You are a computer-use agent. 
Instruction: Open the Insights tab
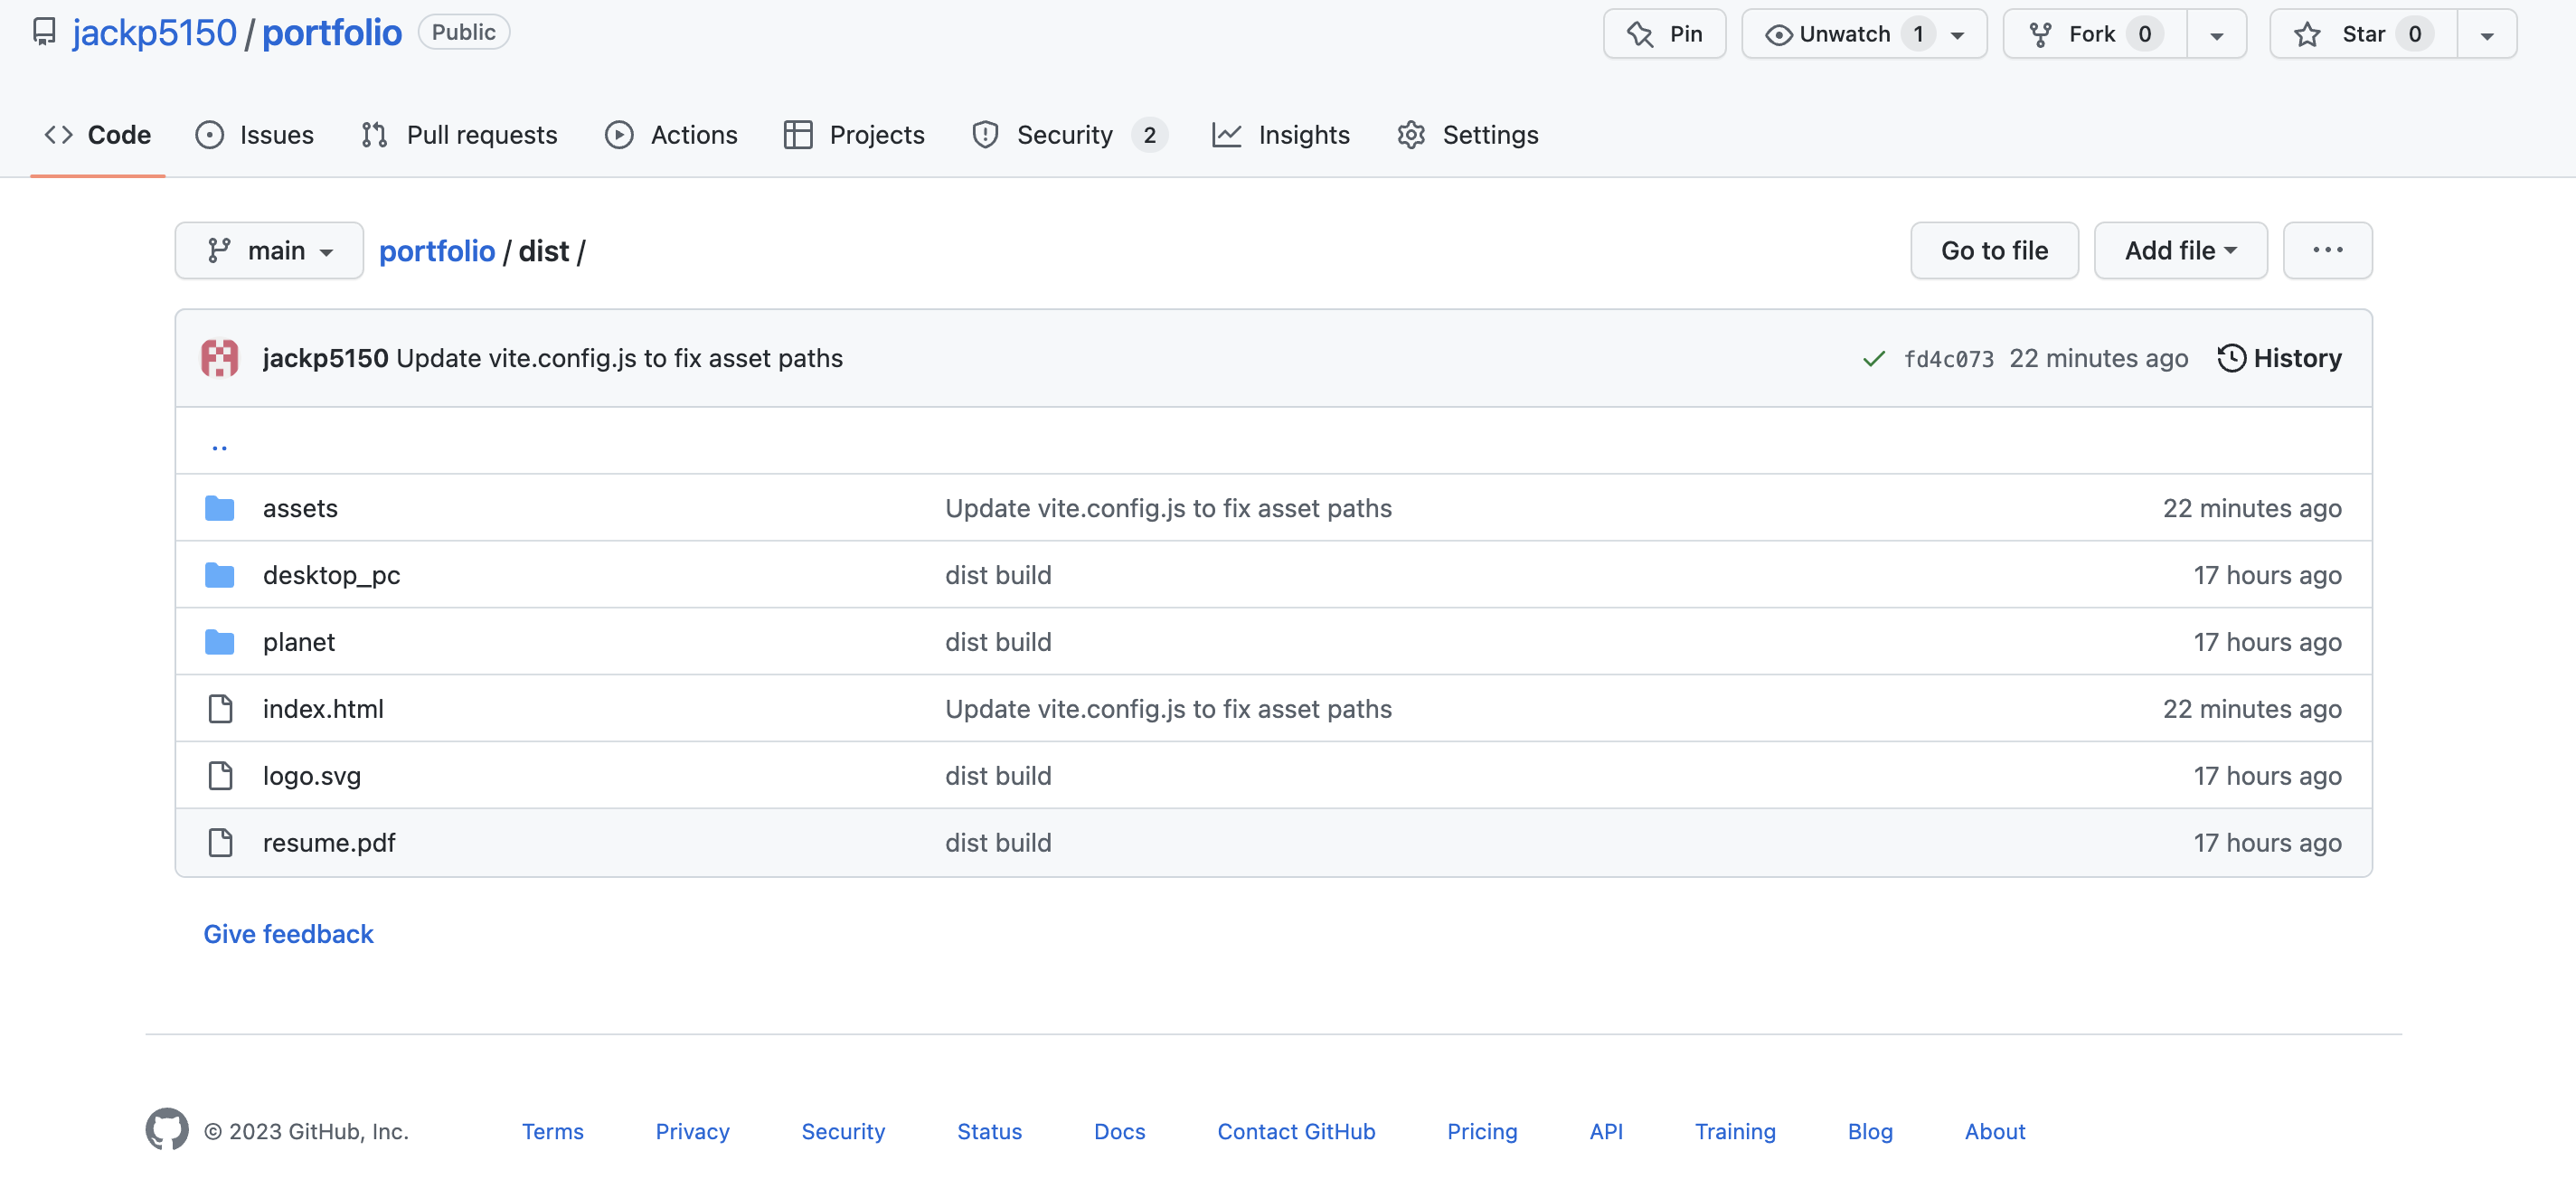click(1280, 135)
